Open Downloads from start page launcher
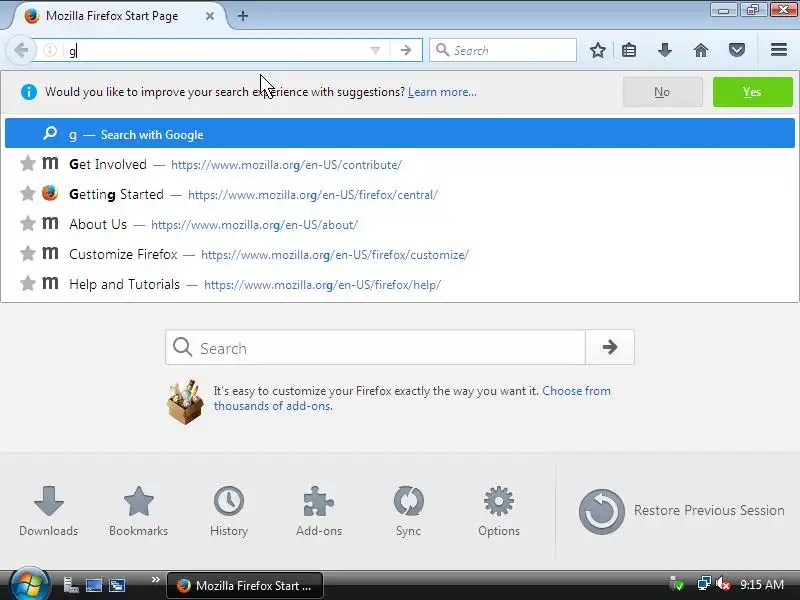 click(x=48, y=511)
